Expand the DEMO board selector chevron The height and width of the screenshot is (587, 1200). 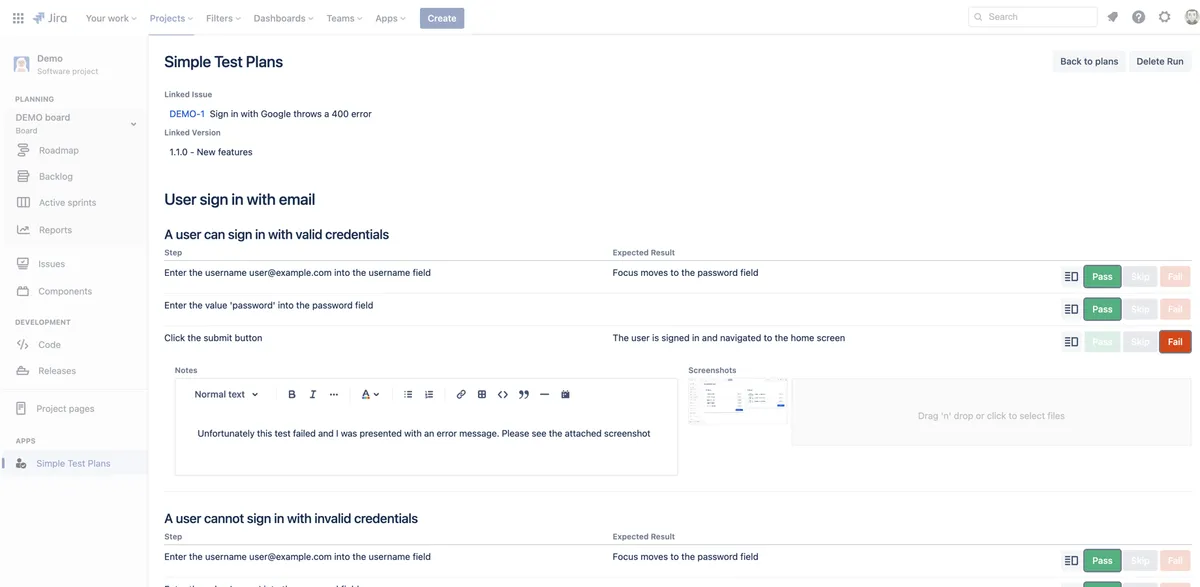point(133,124)
